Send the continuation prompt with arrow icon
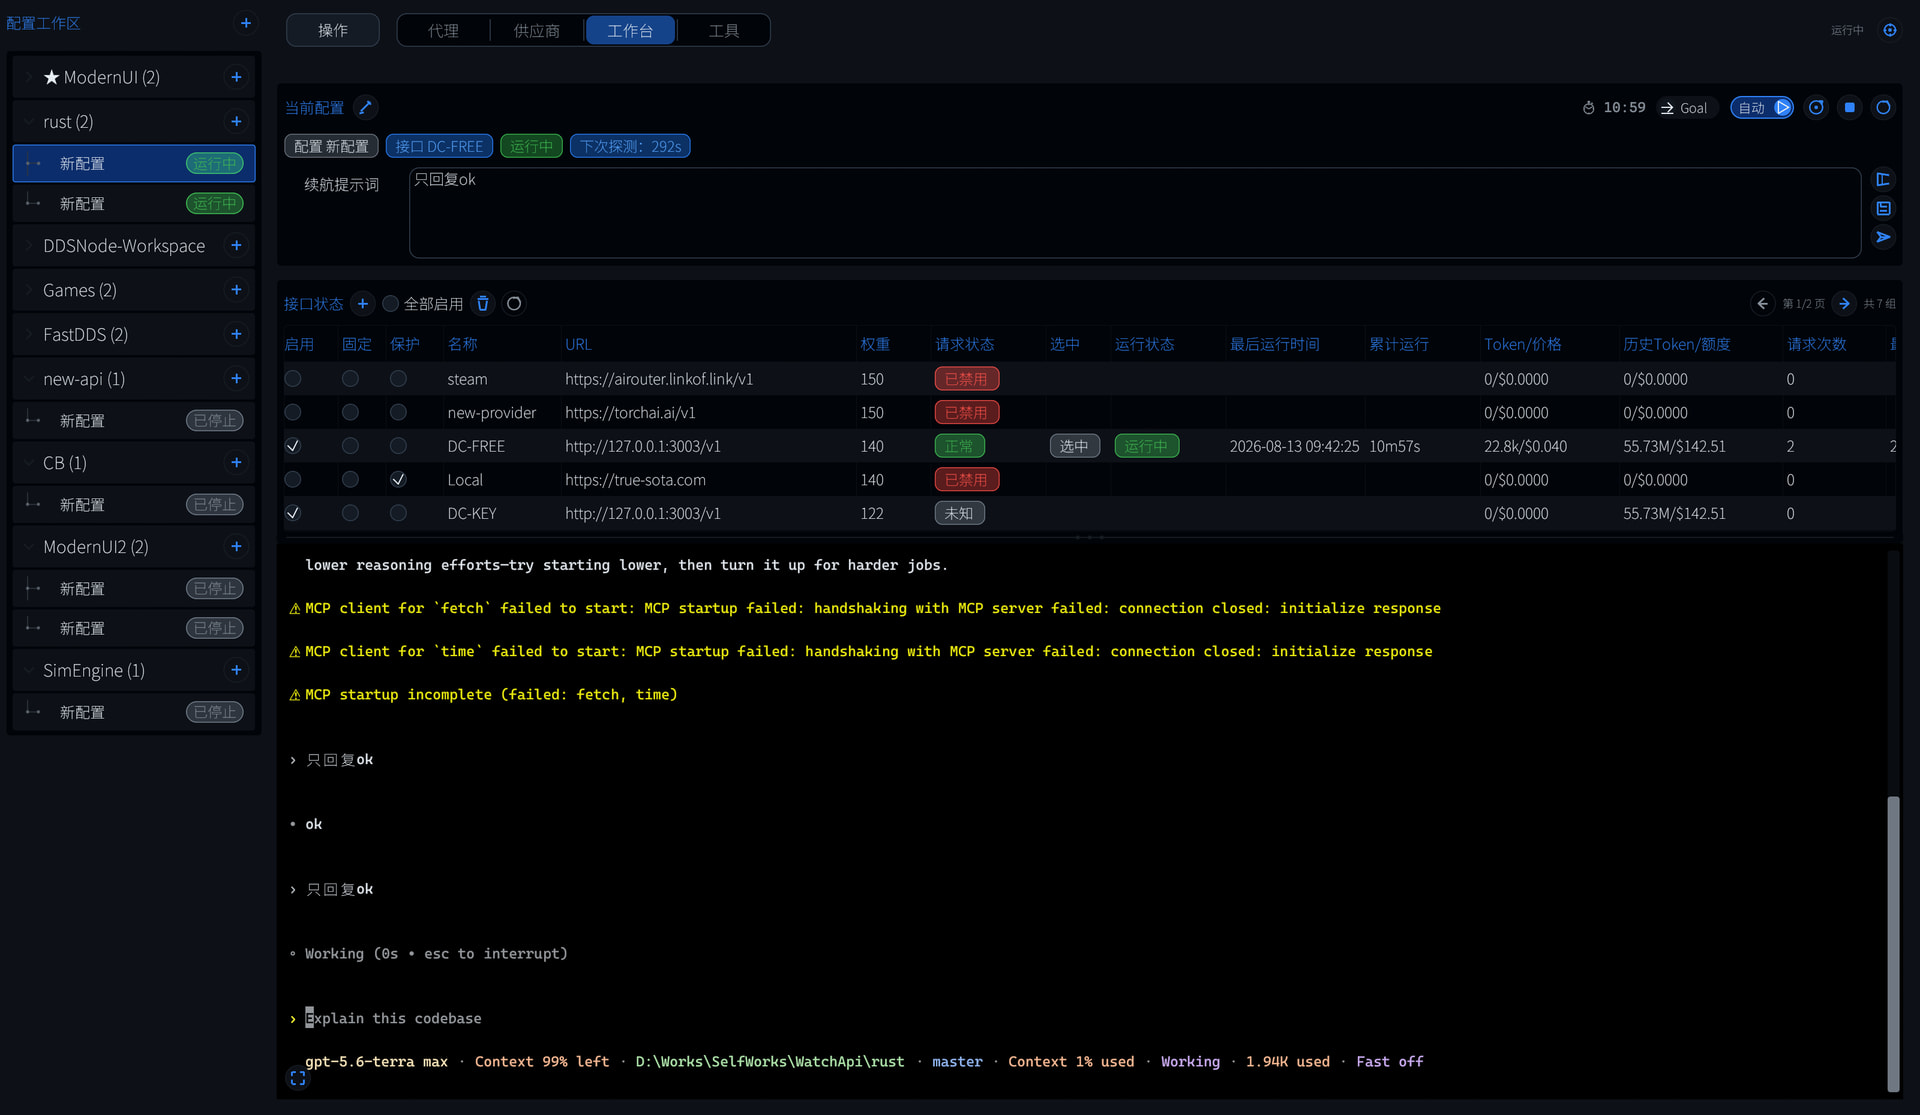This screenshot has width=1920, height=1115. (x=1883, y=237)
